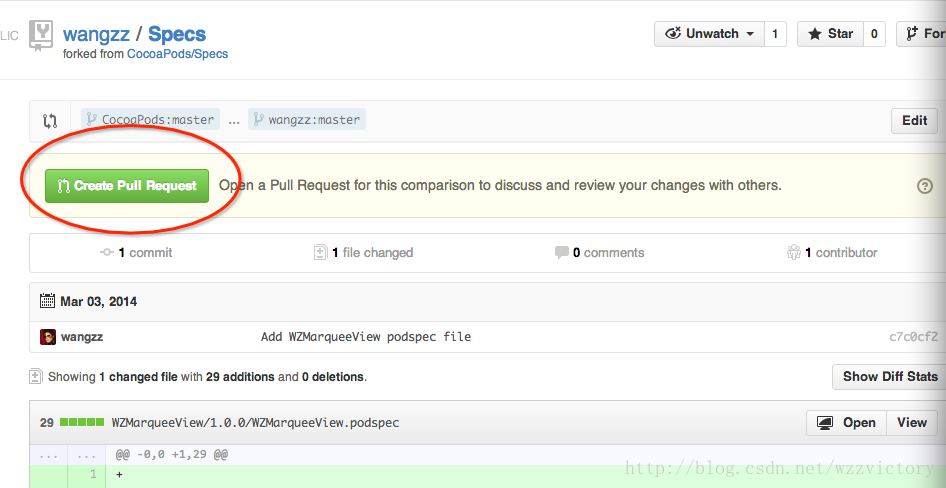Star the repository

831,34
